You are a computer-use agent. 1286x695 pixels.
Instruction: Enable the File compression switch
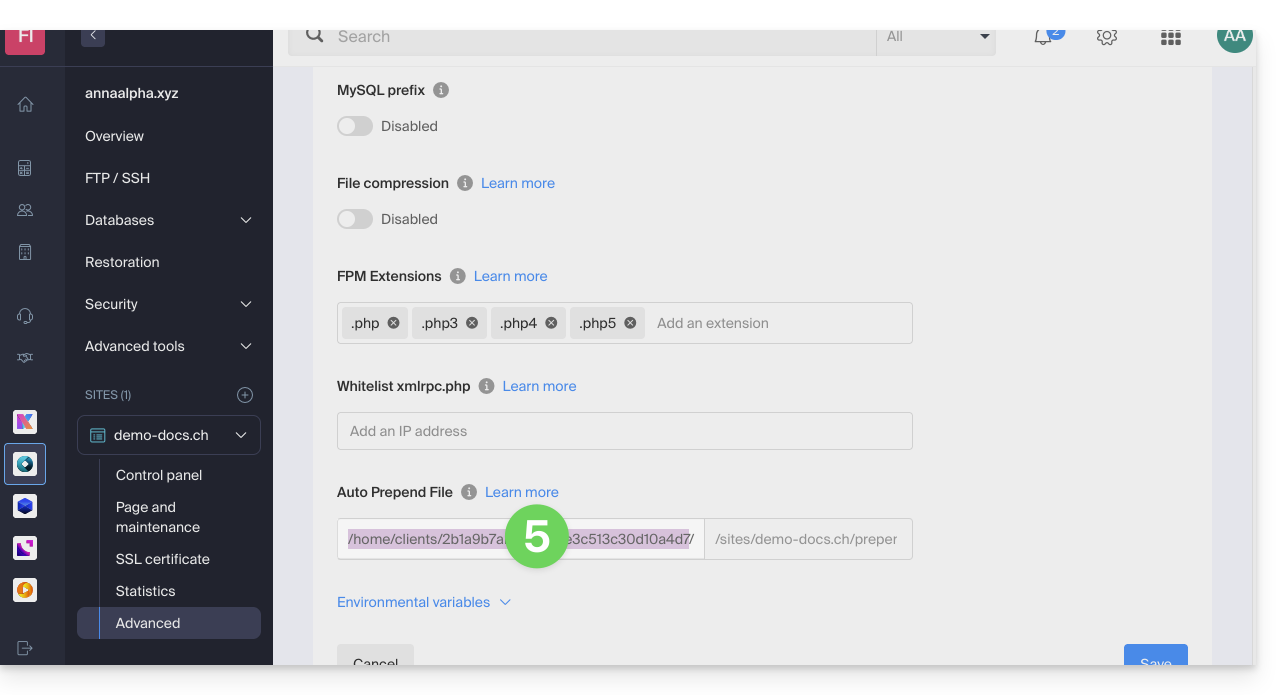(x=355, y=219)
